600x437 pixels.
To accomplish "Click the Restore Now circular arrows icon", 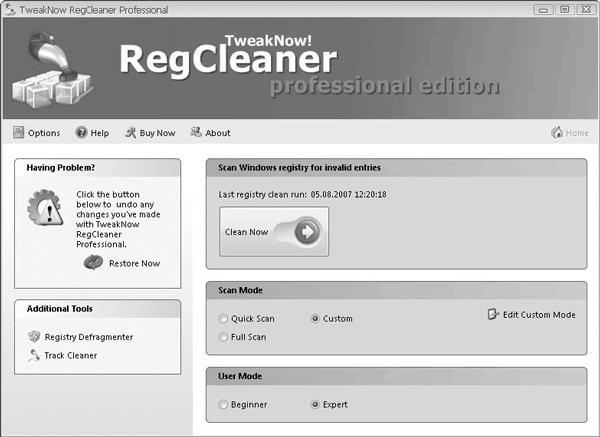I will click(x=93, y=263).
